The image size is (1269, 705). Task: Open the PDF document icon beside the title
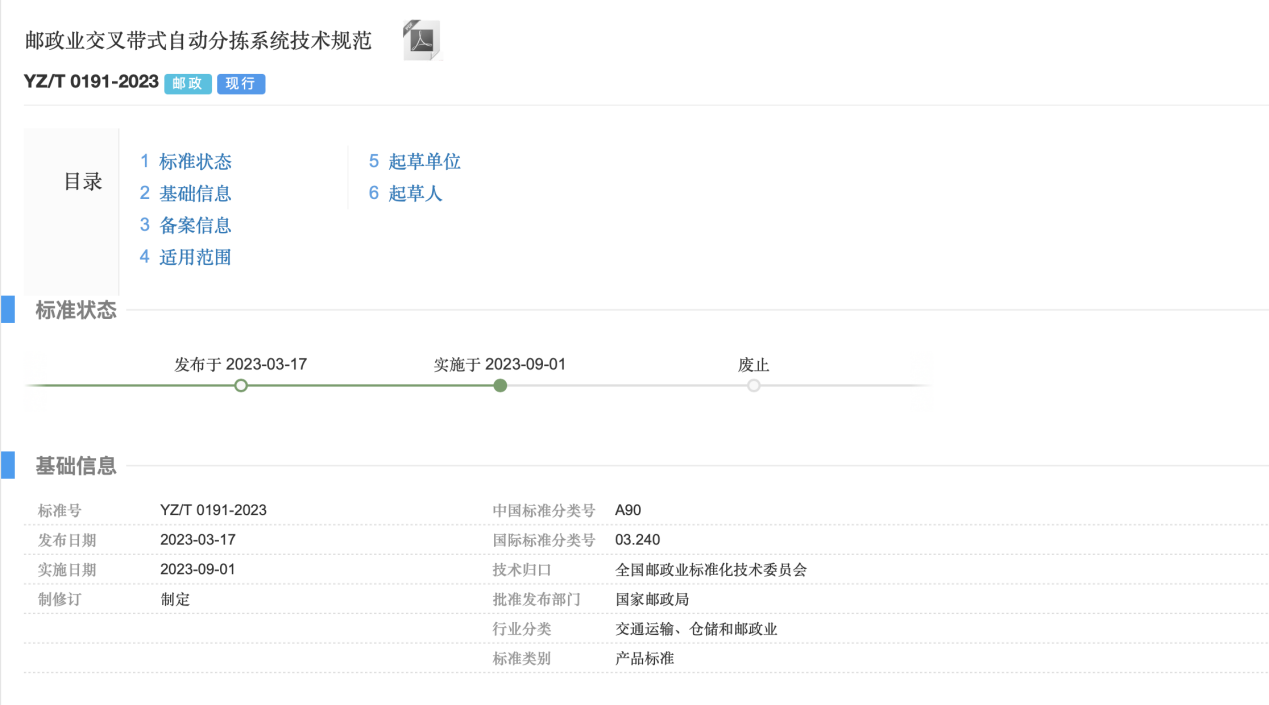420,38
